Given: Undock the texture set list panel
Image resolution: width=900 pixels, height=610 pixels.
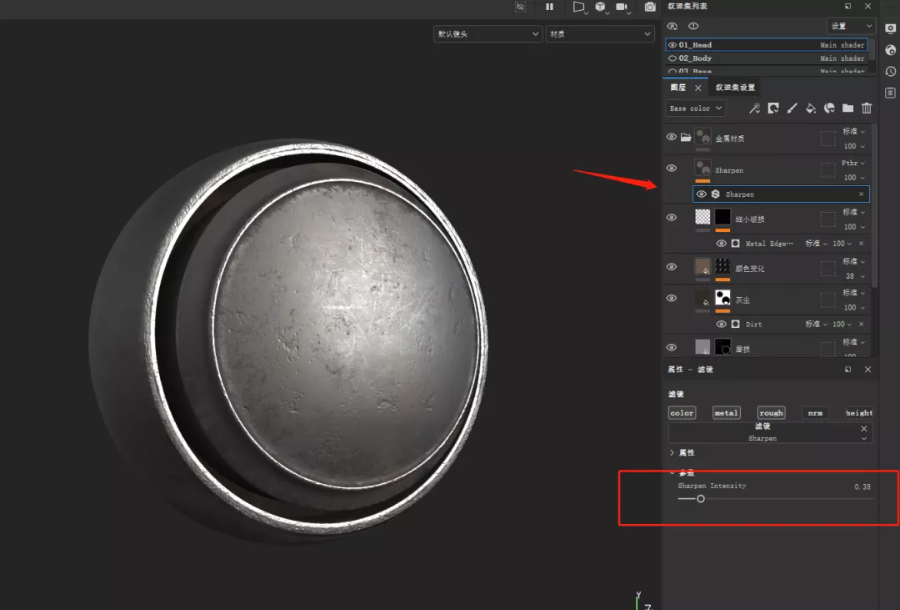Looking at the screenshot, I should click(848, 6).
